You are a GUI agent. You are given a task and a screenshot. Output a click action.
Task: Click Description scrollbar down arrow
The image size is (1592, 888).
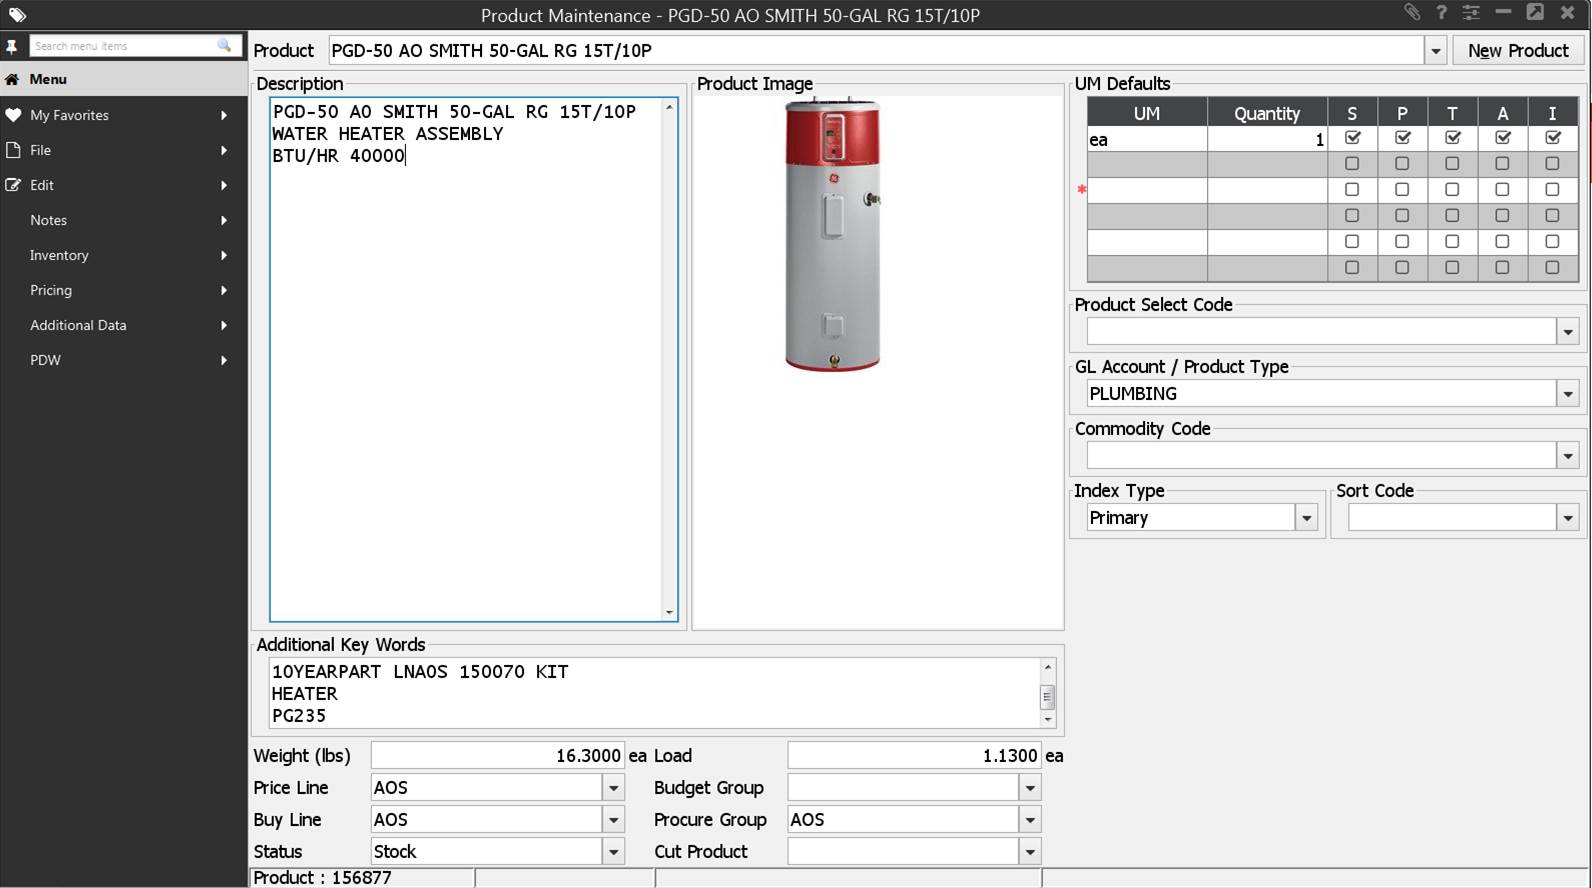(x=669, y=612)
